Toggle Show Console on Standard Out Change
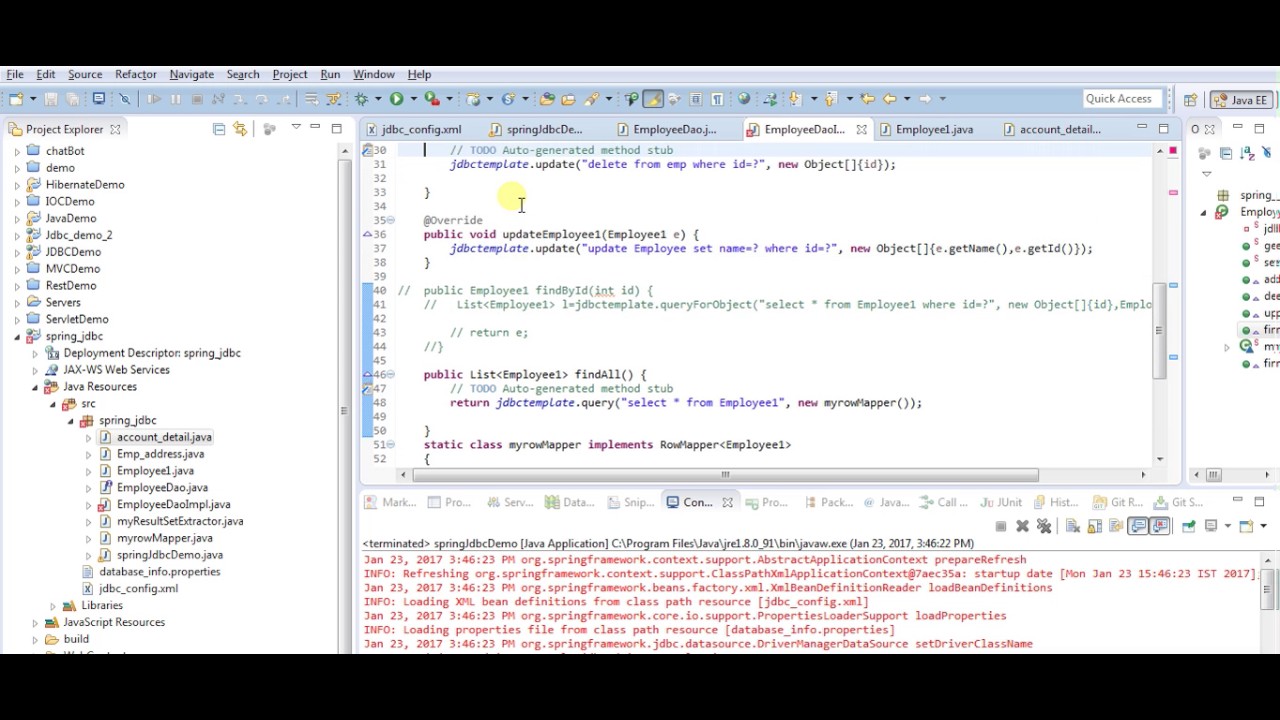Image resolution: width=1280 pixels, height=720 pixels. 1138,526
